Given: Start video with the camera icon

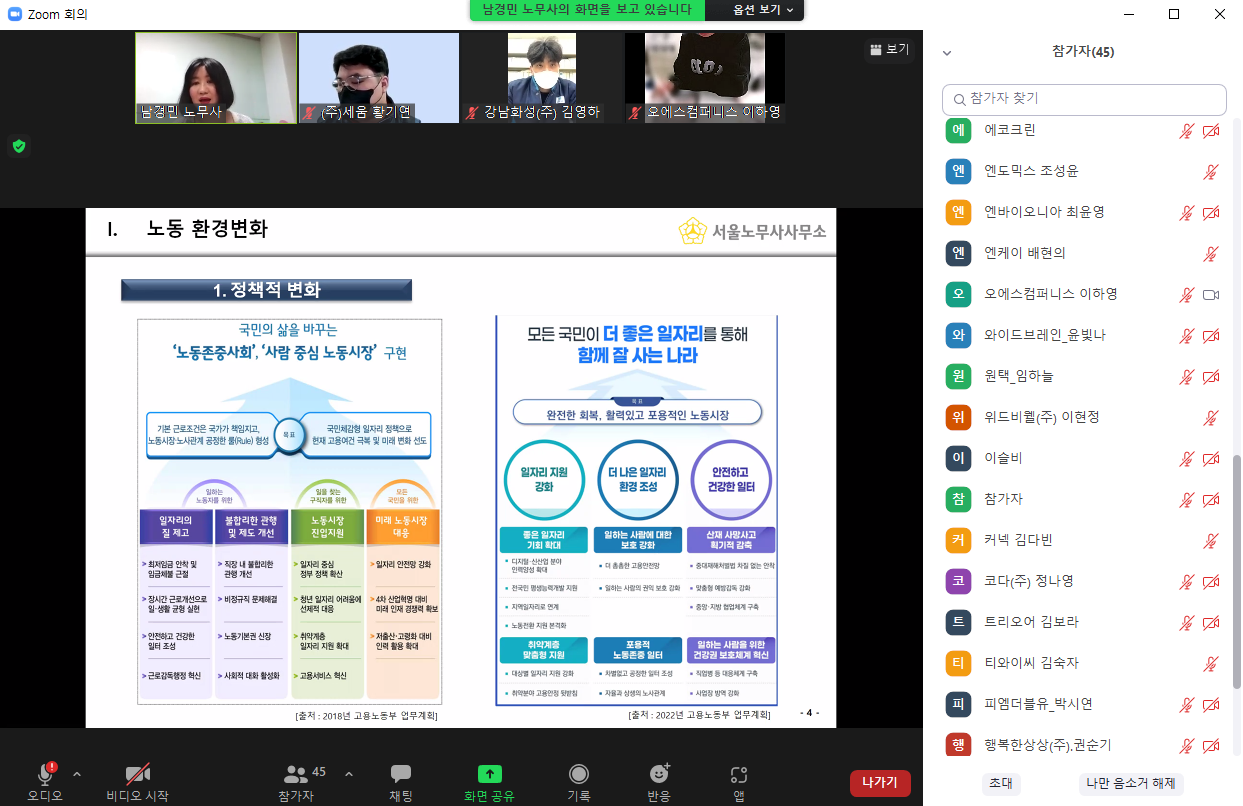Looking at the screenshot, I should point(138,773).
